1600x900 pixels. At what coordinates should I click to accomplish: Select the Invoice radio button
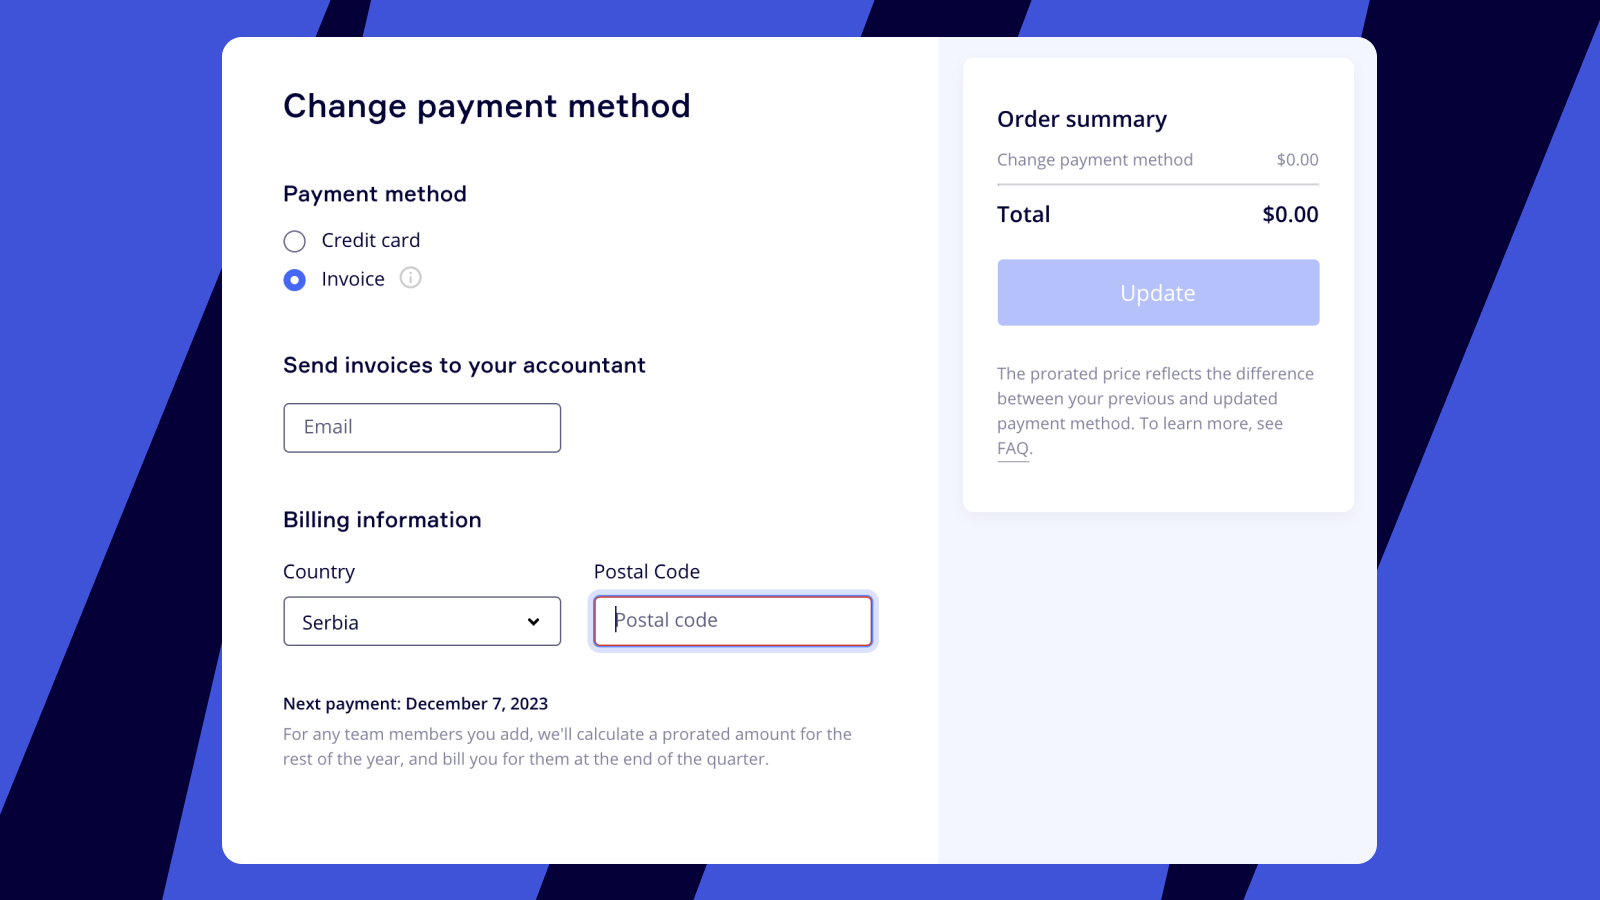coord(294,280)
